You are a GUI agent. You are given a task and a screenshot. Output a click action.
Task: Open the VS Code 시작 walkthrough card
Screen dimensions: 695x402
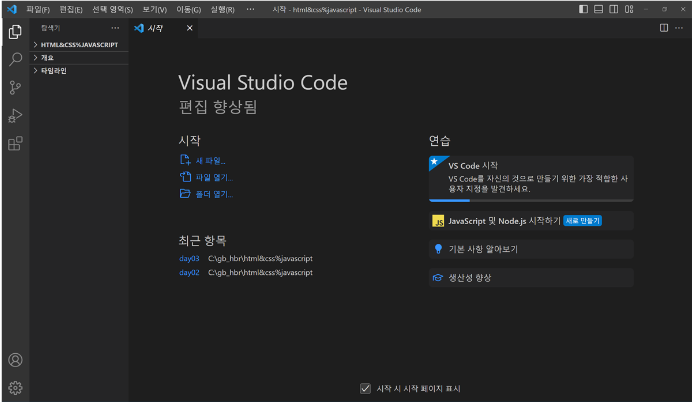pos(531,179)
